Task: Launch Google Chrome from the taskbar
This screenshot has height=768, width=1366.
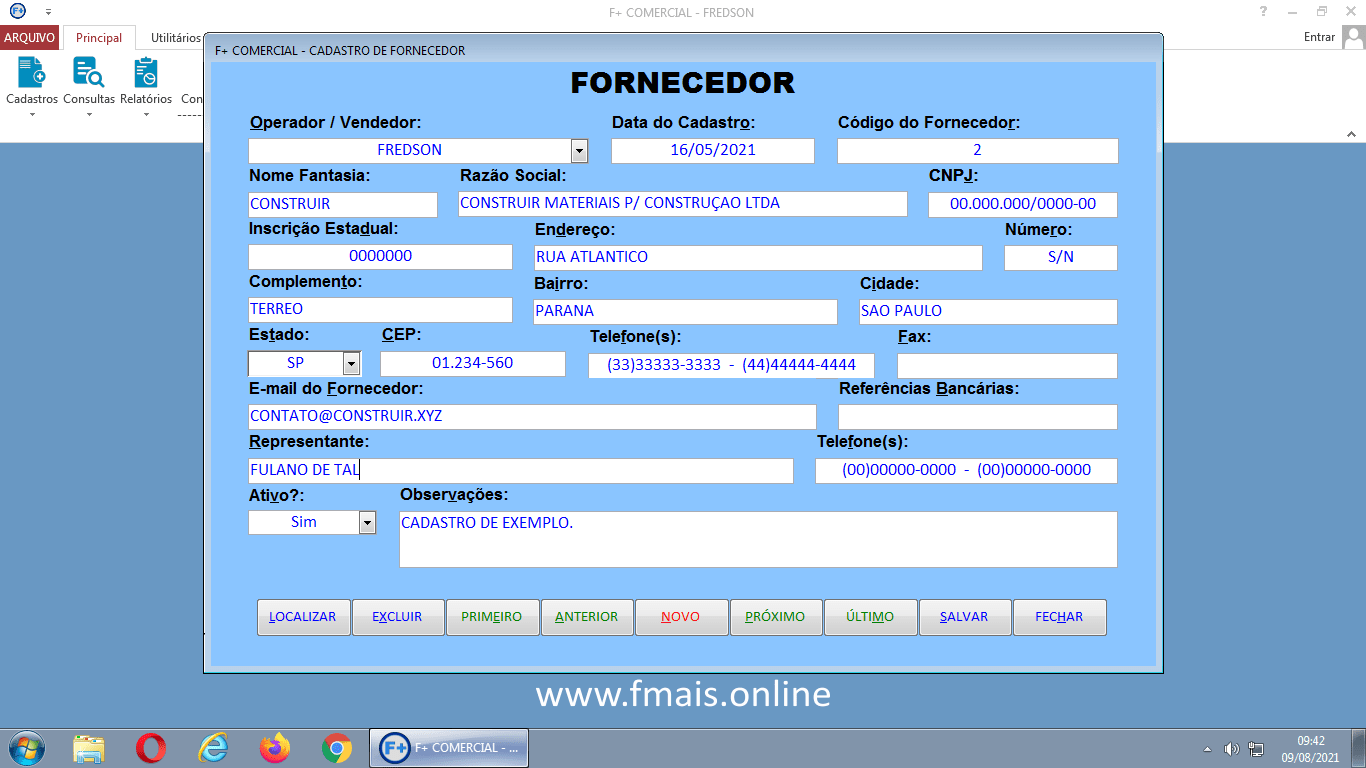Action: tap(336, 747)
